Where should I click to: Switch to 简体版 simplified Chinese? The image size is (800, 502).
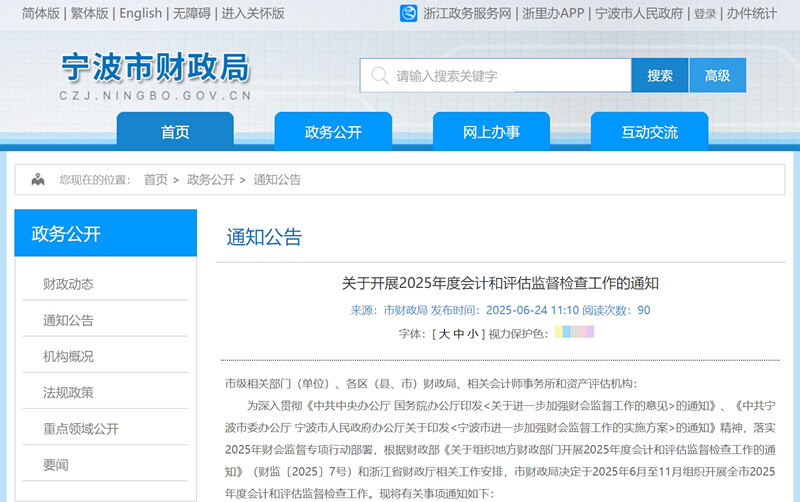pyautogui.click(x=41, y=13)
